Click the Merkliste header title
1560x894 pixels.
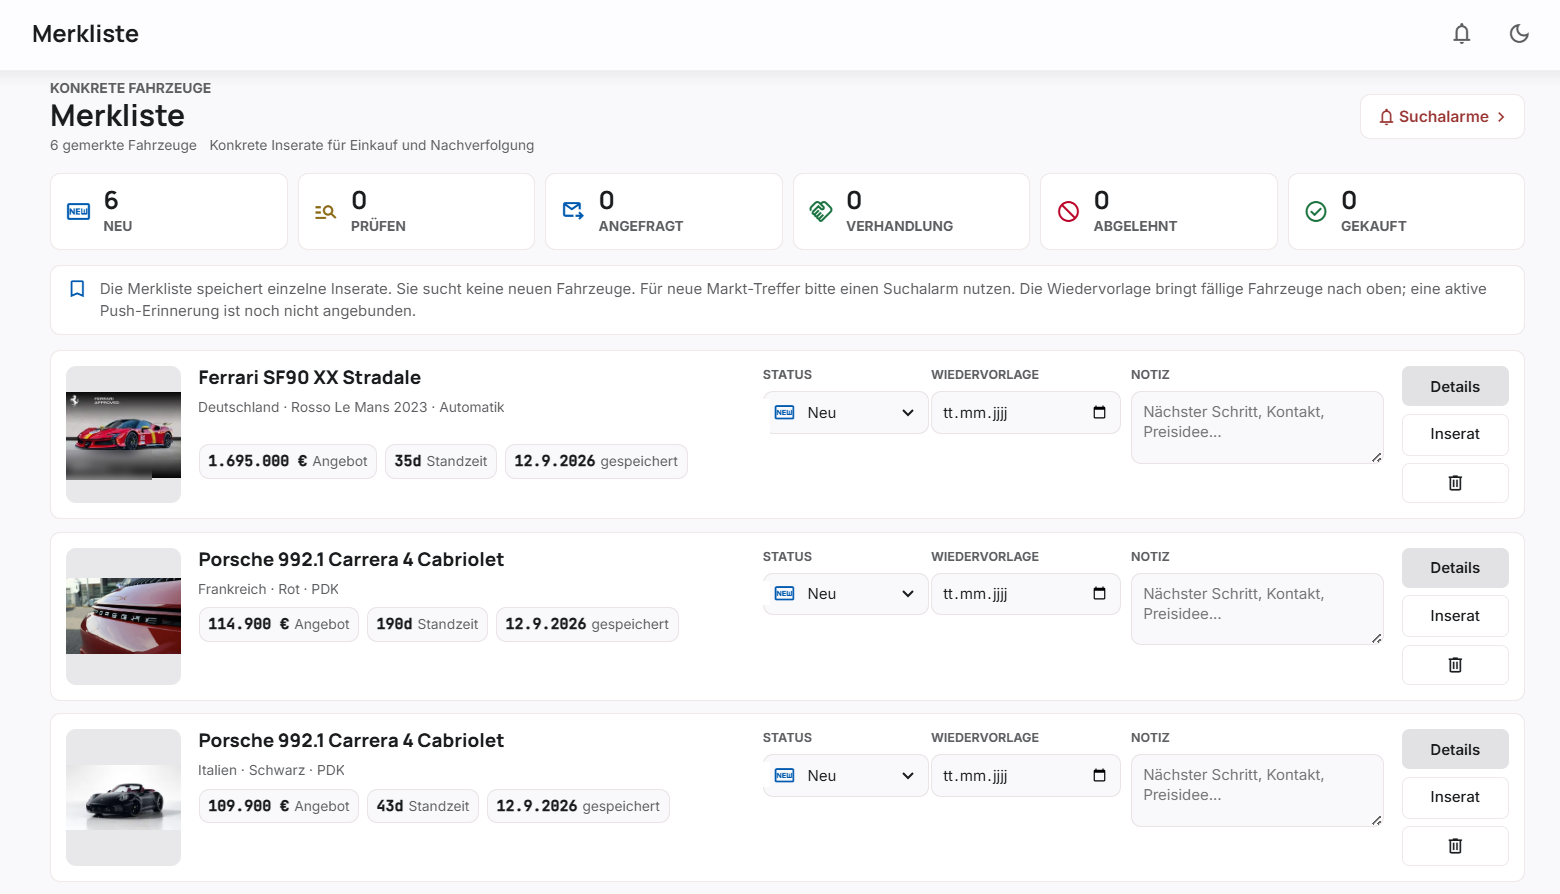click(x=86, y=34)
